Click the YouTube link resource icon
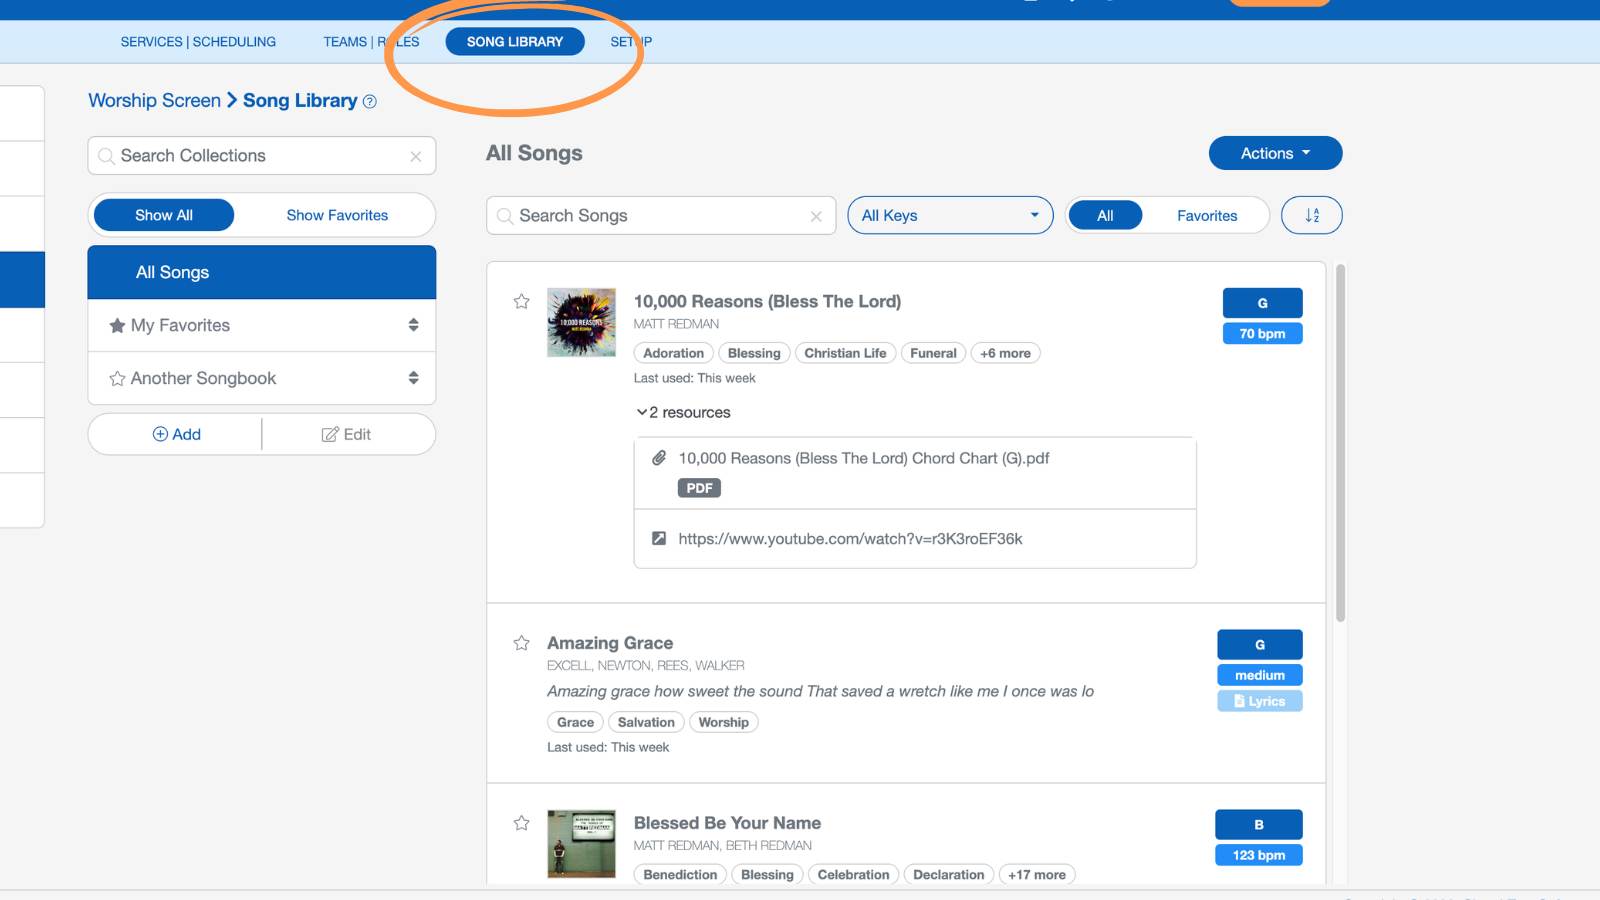 659,538
